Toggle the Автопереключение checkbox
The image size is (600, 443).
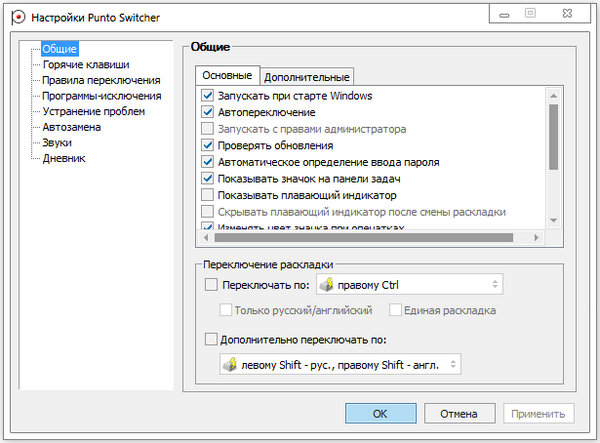click(208, 113)
